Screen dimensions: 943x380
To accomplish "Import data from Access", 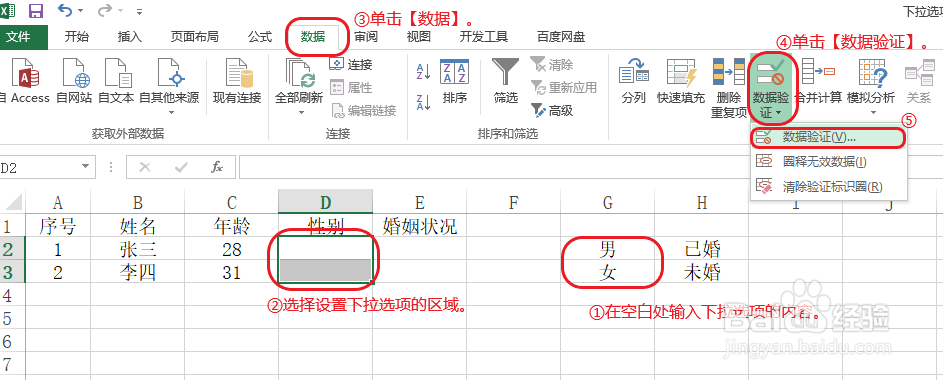I will pos(25,81).
